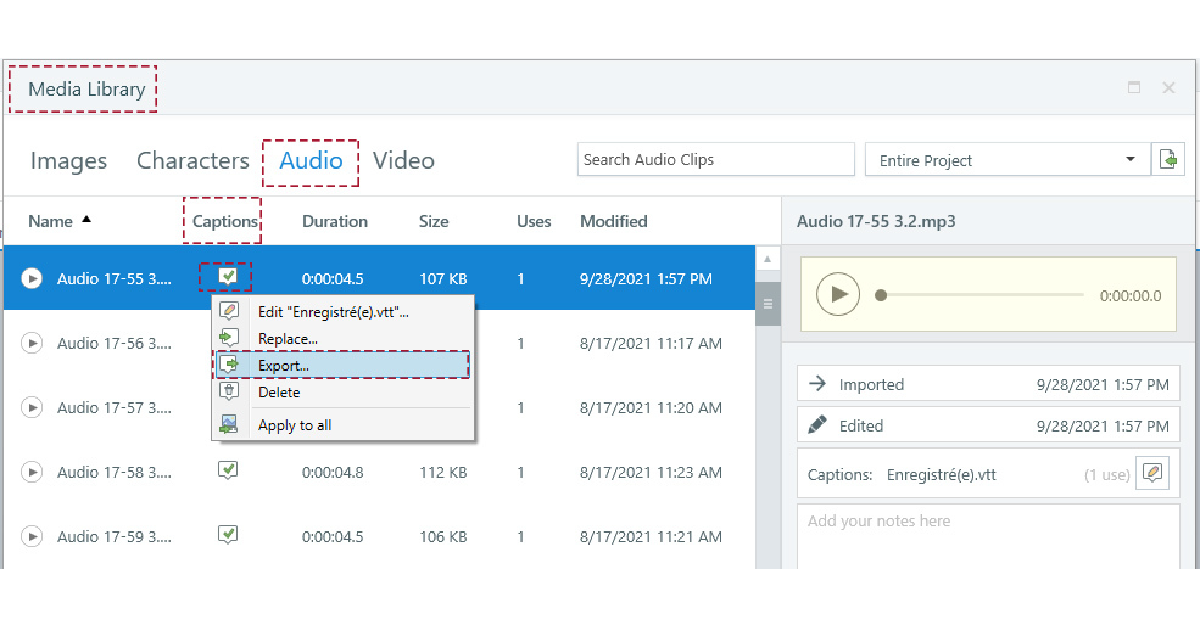This screenshot has height=627, width=1200.
Task: Sort by the Captions column header
Action: click(x=225, y=221)
